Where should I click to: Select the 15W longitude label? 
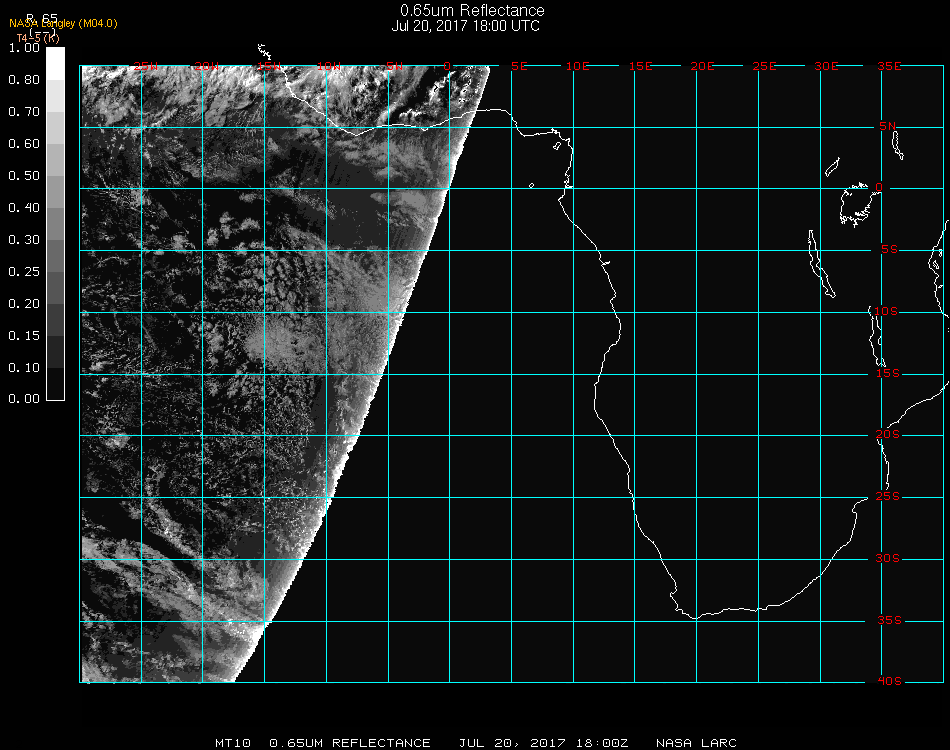coord(268,66)
